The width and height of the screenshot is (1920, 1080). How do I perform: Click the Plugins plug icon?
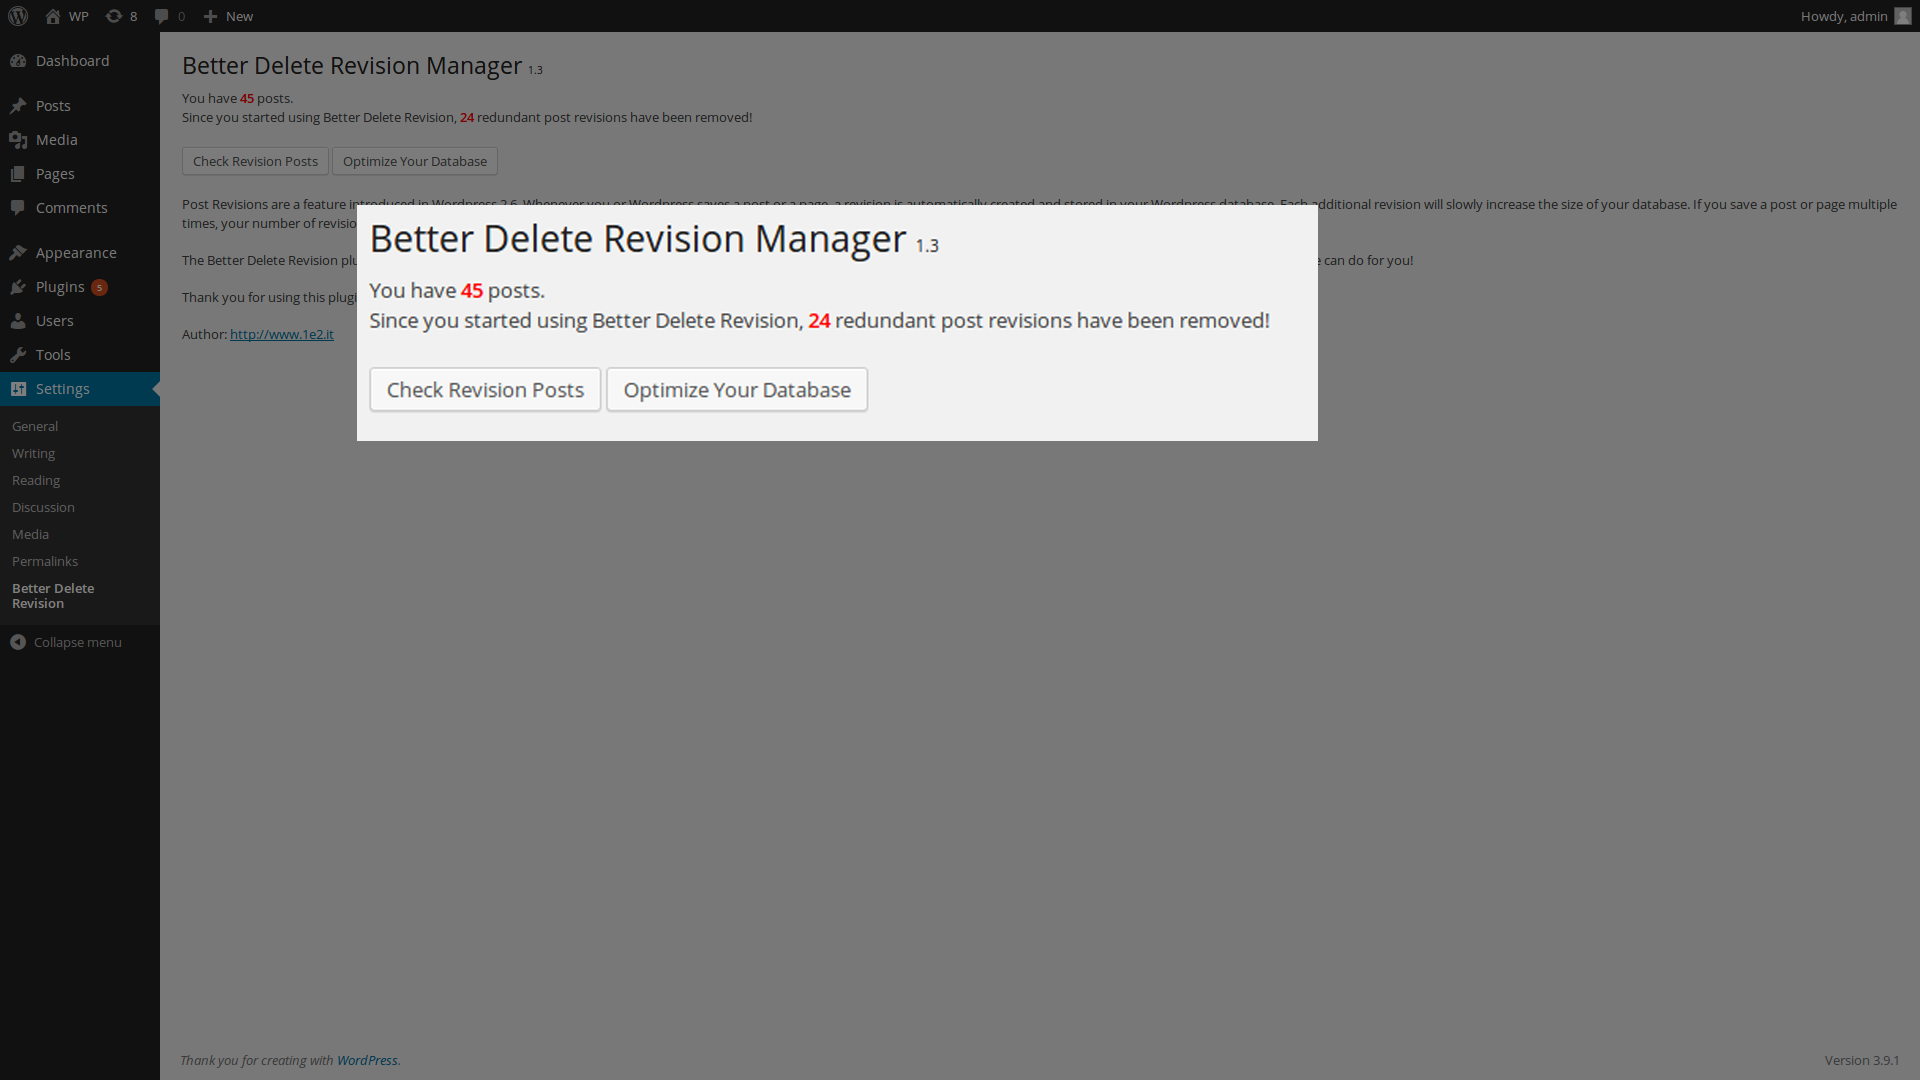18,287
